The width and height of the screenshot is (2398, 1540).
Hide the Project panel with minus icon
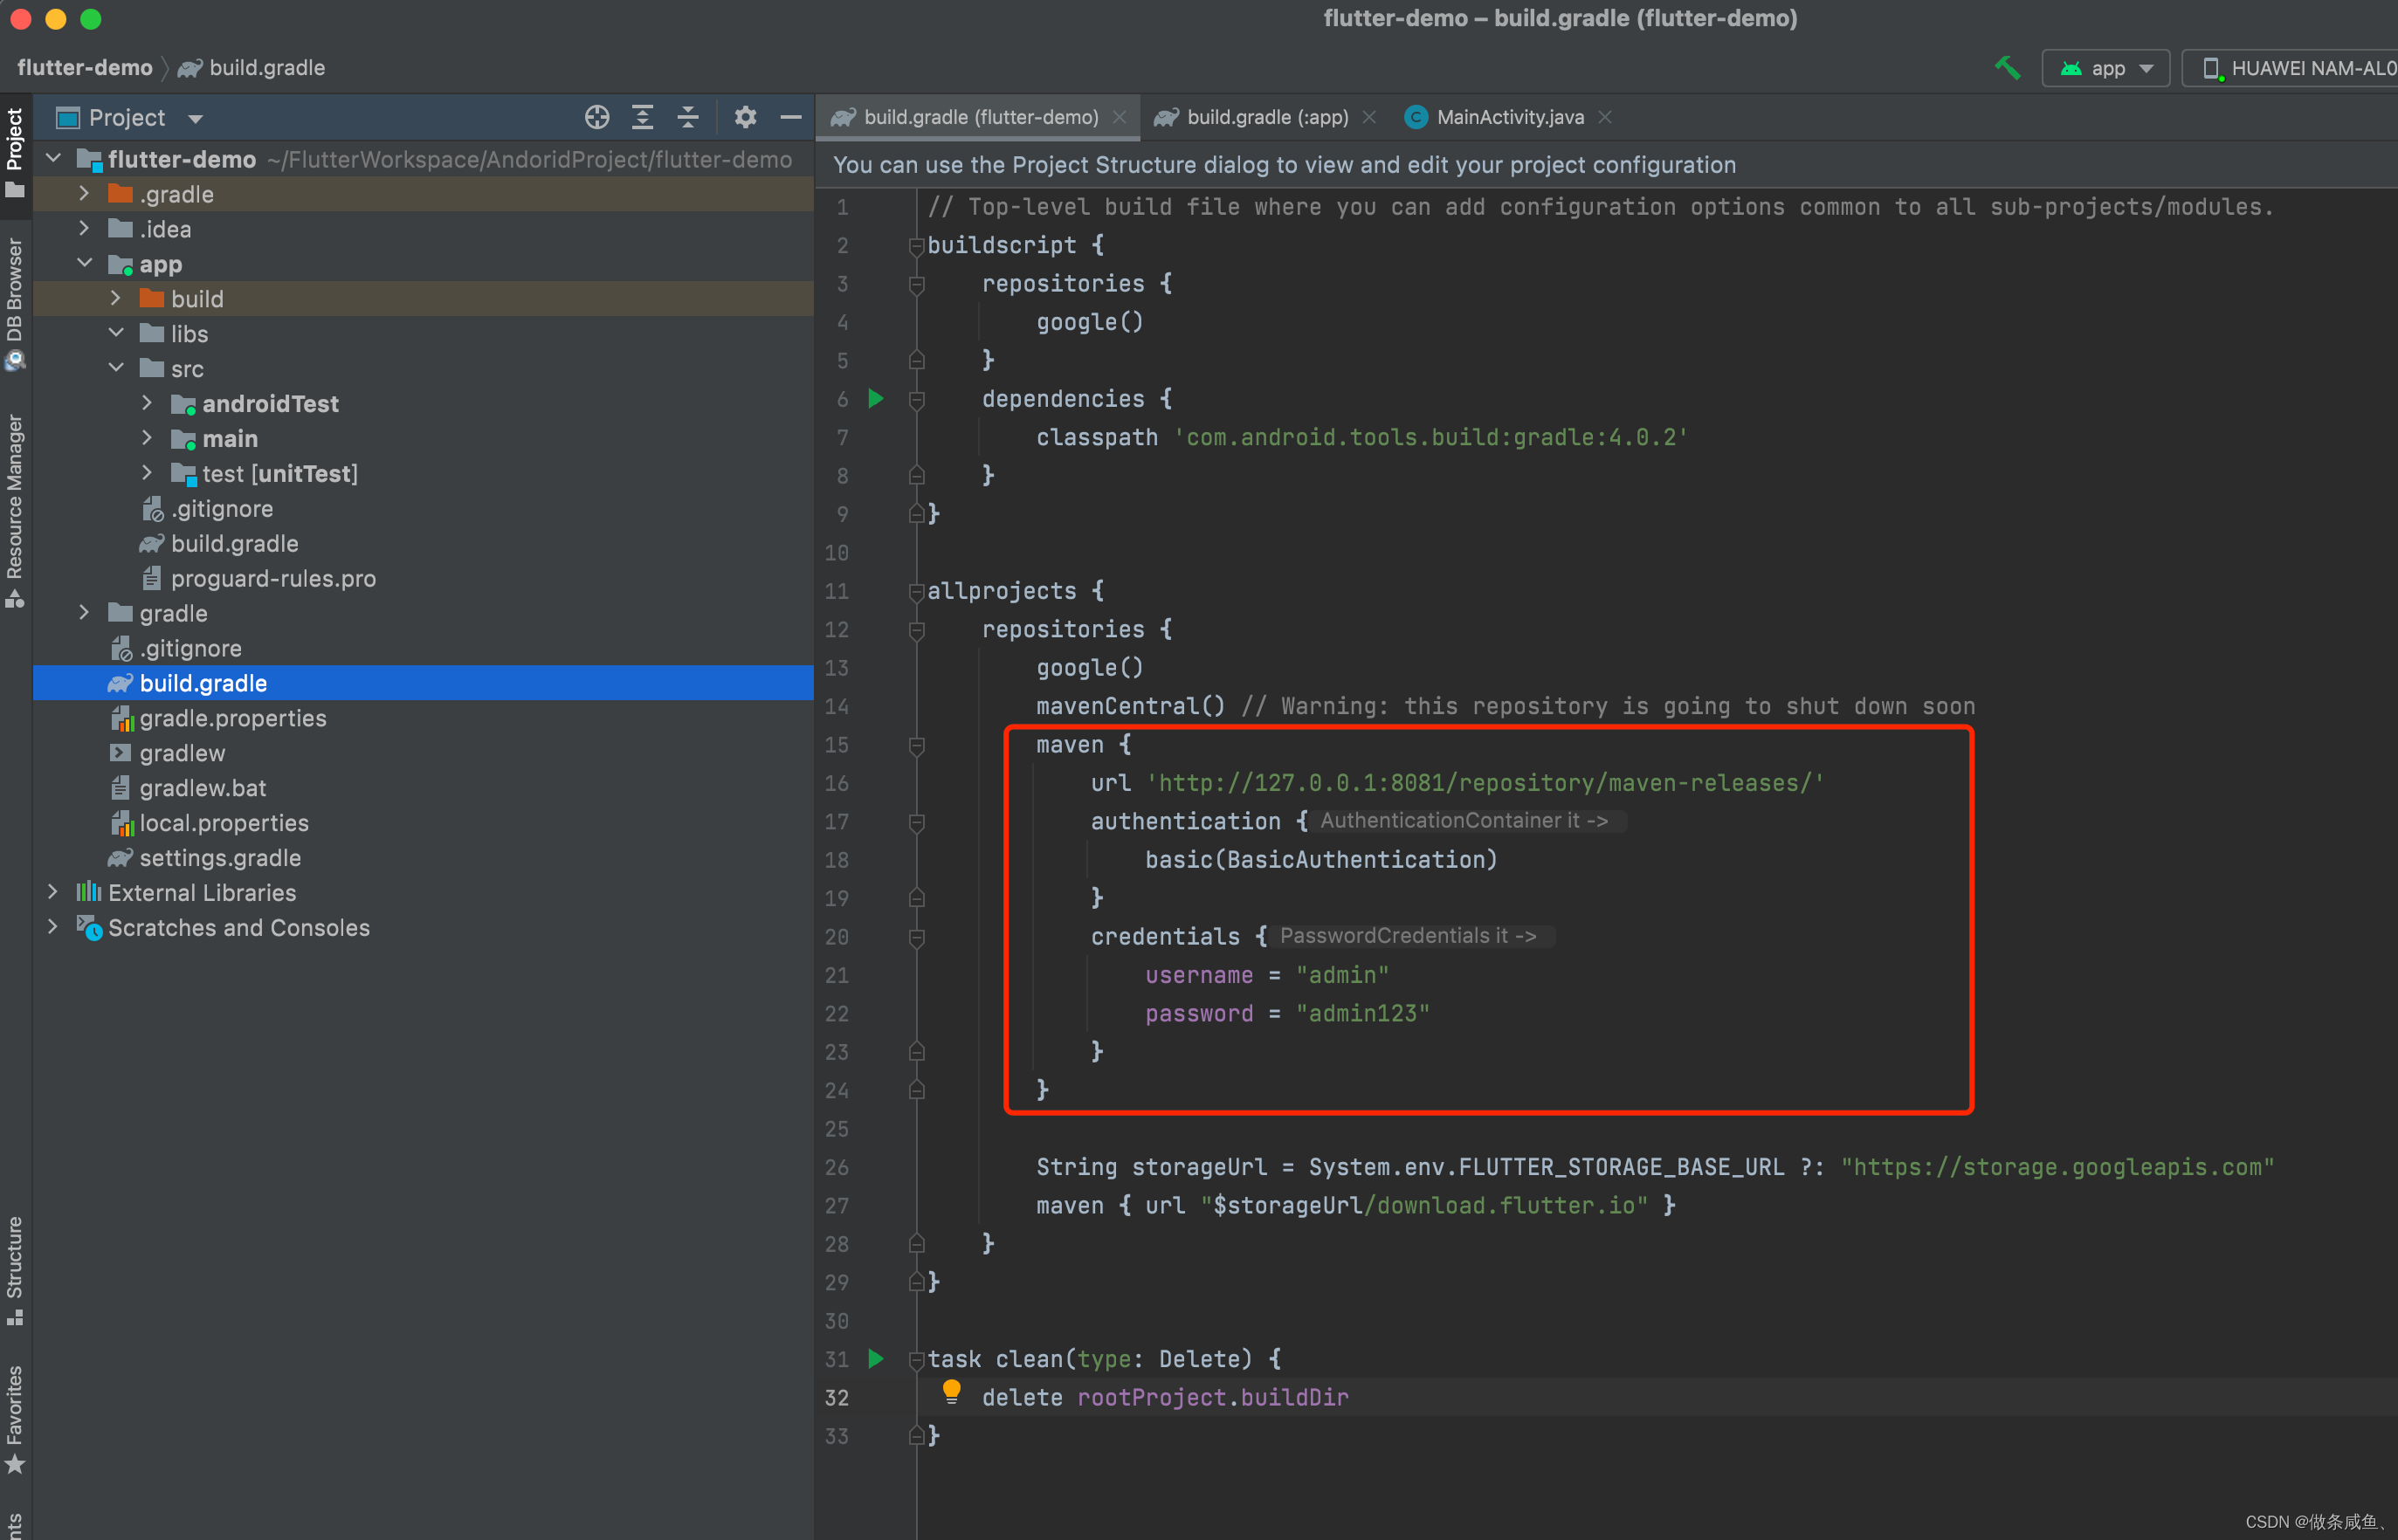(x=790, y=117)
